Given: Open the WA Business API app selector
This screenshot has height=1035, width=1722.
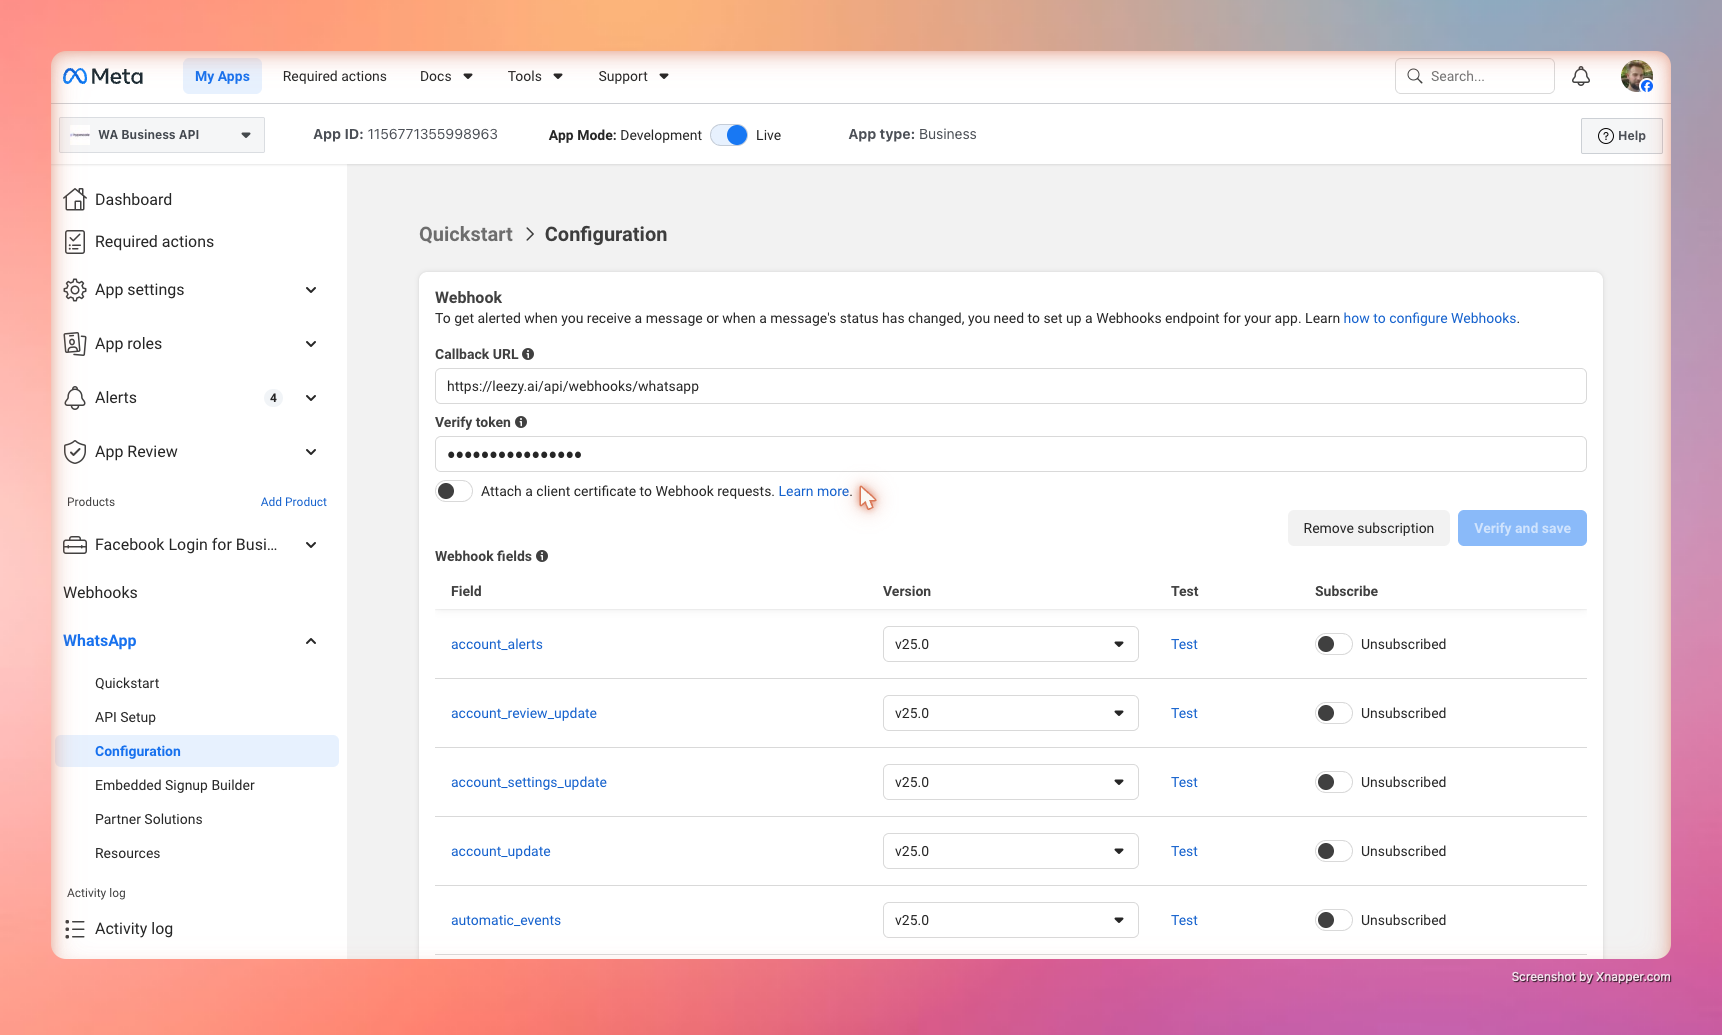Looking at the screenshot, I should tap(162, 135).
